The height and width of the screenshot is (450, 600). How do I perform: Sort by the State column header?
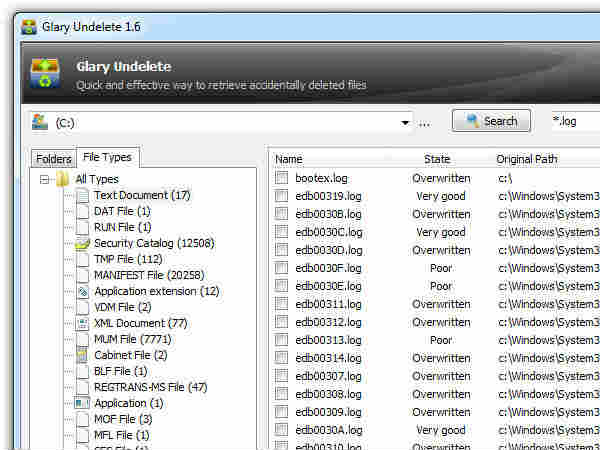437,159
